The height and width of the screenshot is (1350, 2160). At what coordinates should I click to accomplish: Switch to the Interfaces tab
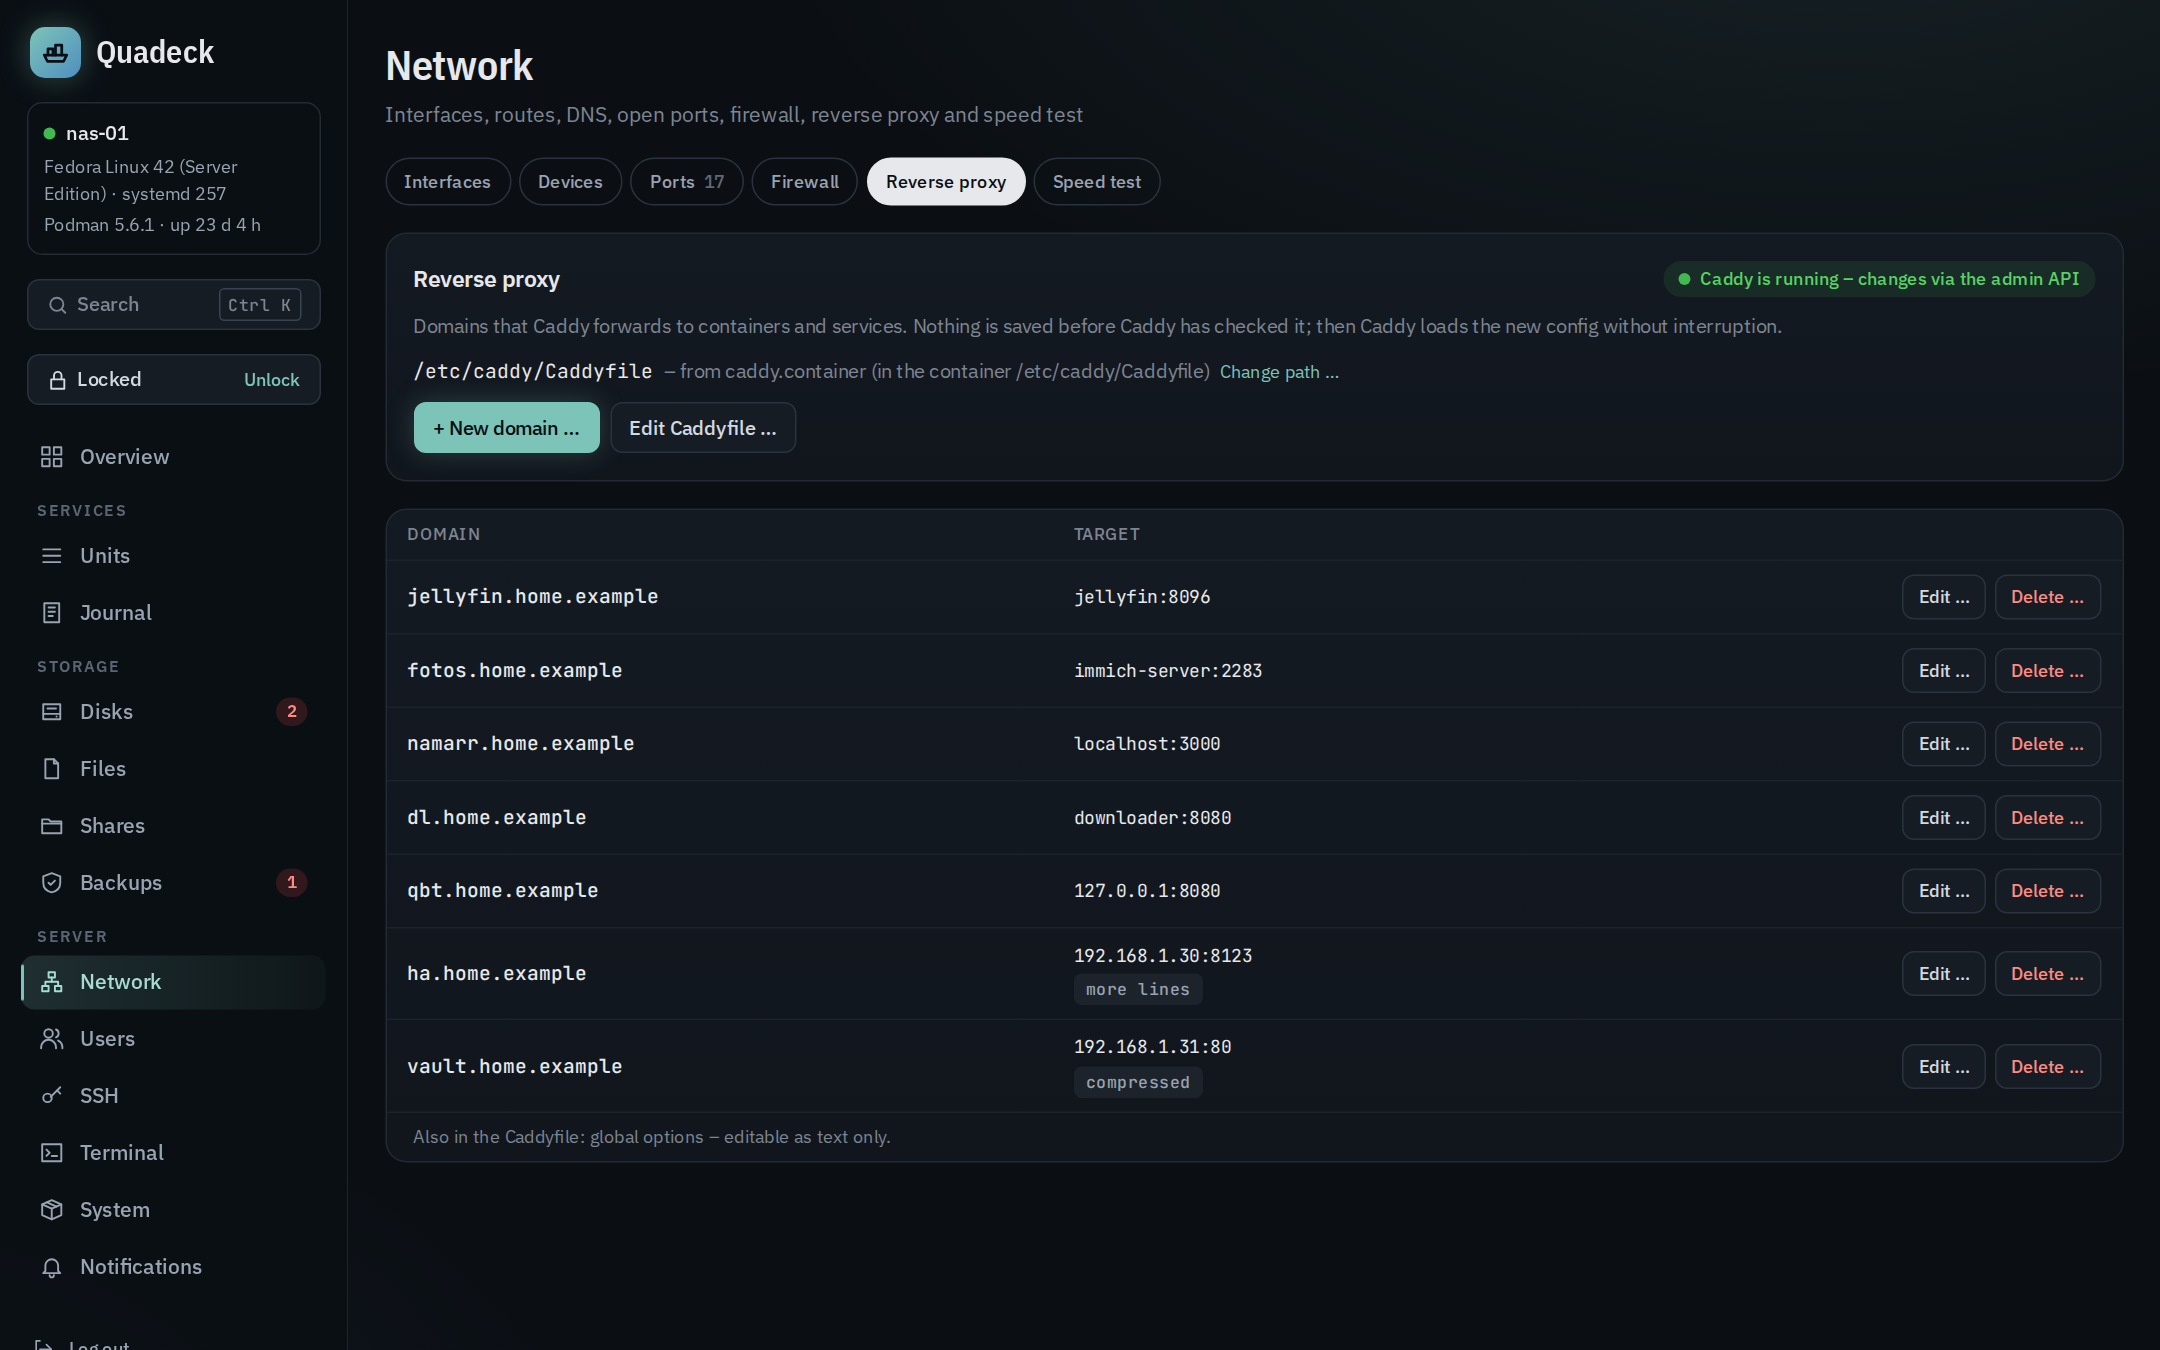[x=447, y=182]
